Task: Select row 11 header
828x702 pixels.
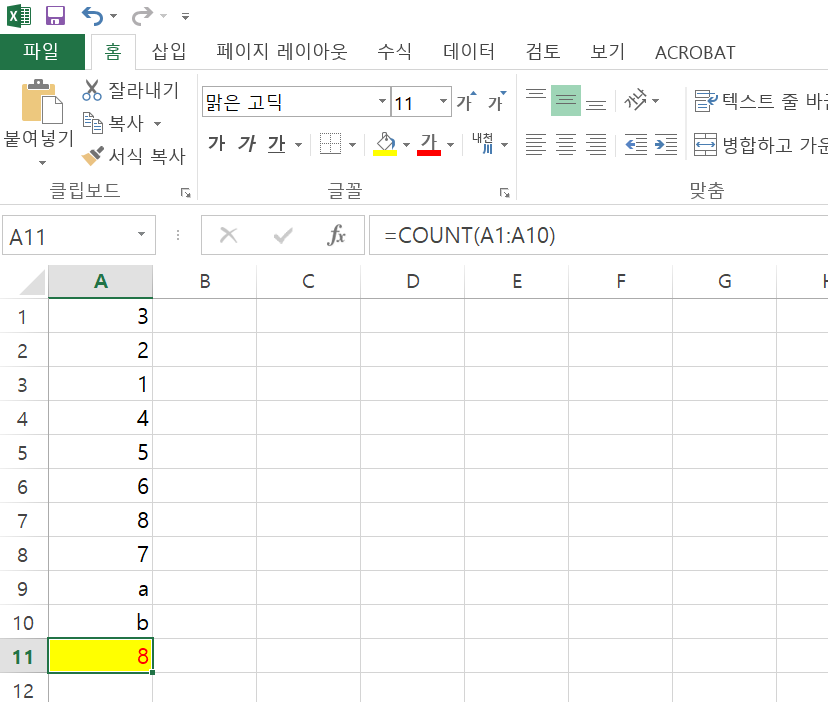Action: pyautogui.click(x=23, y=657)
